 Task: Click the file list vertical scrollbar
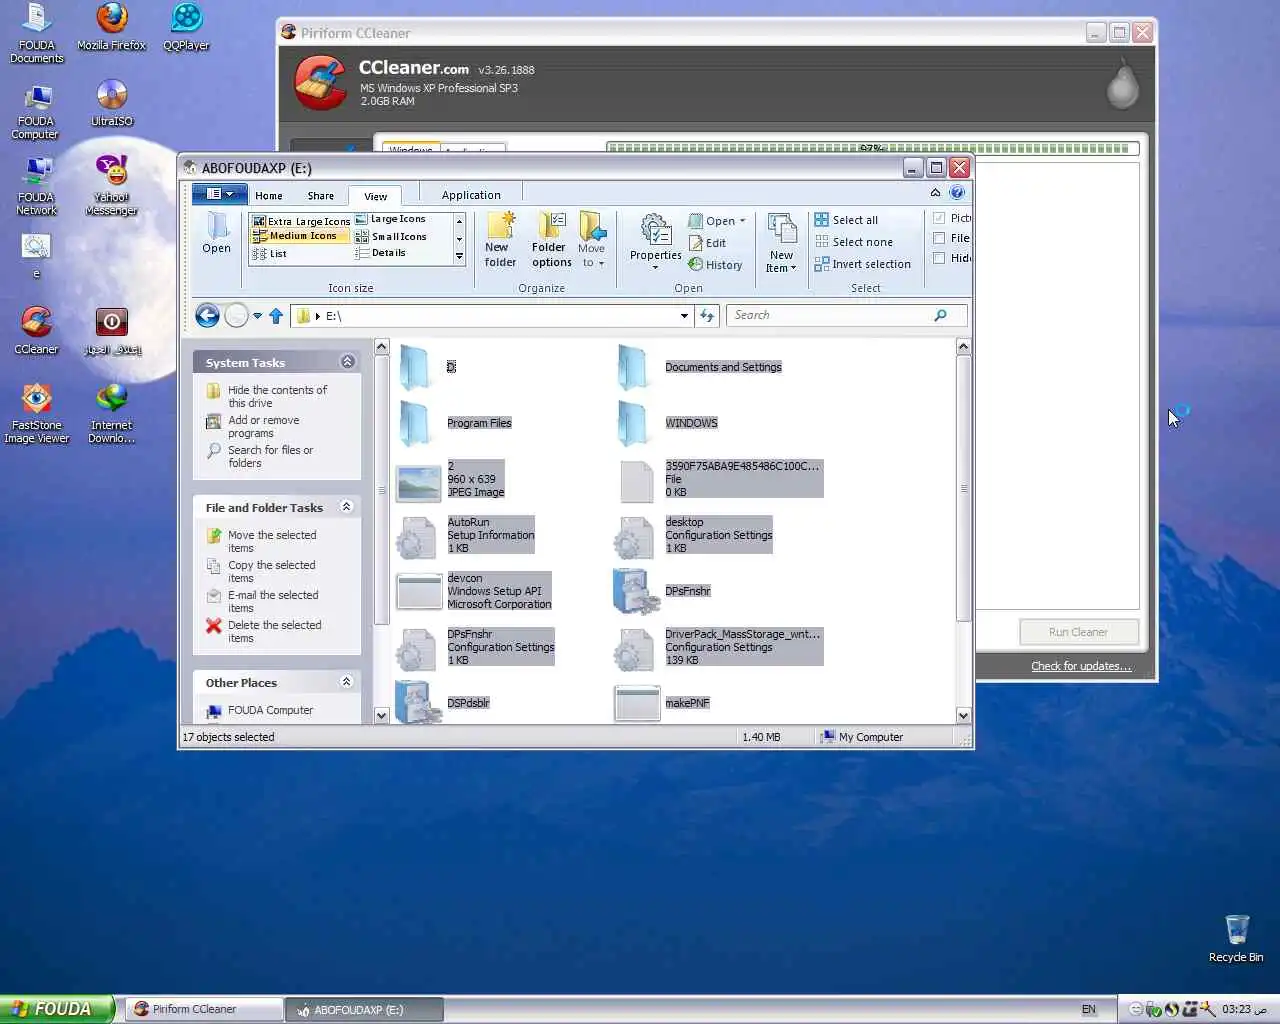coord(963,530)
